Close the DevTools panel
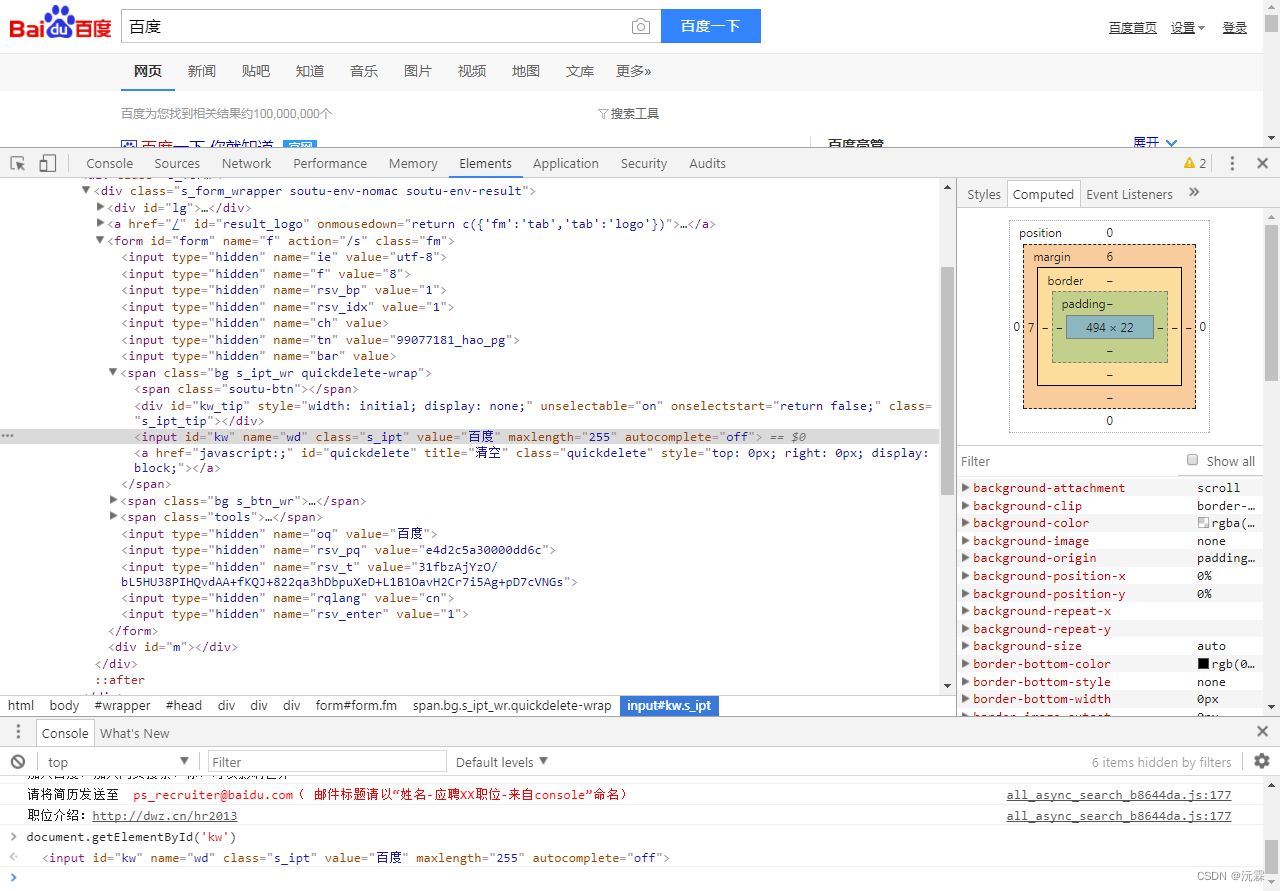Screen dimensions: 1280x891 1262,163
